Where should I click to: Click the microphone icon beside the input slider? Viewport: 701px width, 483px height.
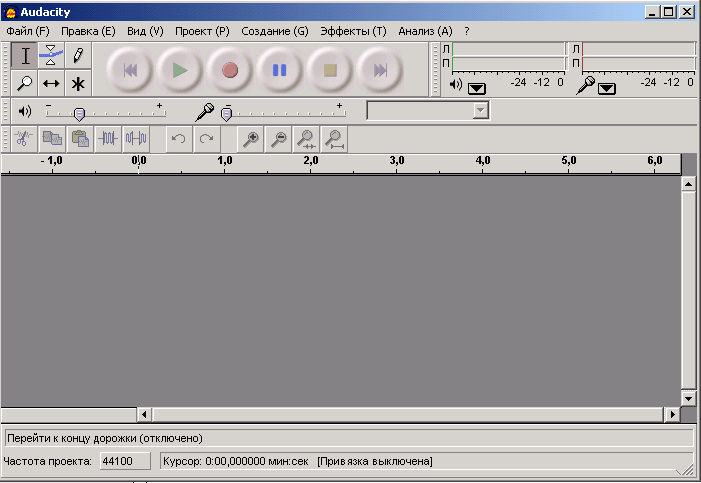point(205,112)
